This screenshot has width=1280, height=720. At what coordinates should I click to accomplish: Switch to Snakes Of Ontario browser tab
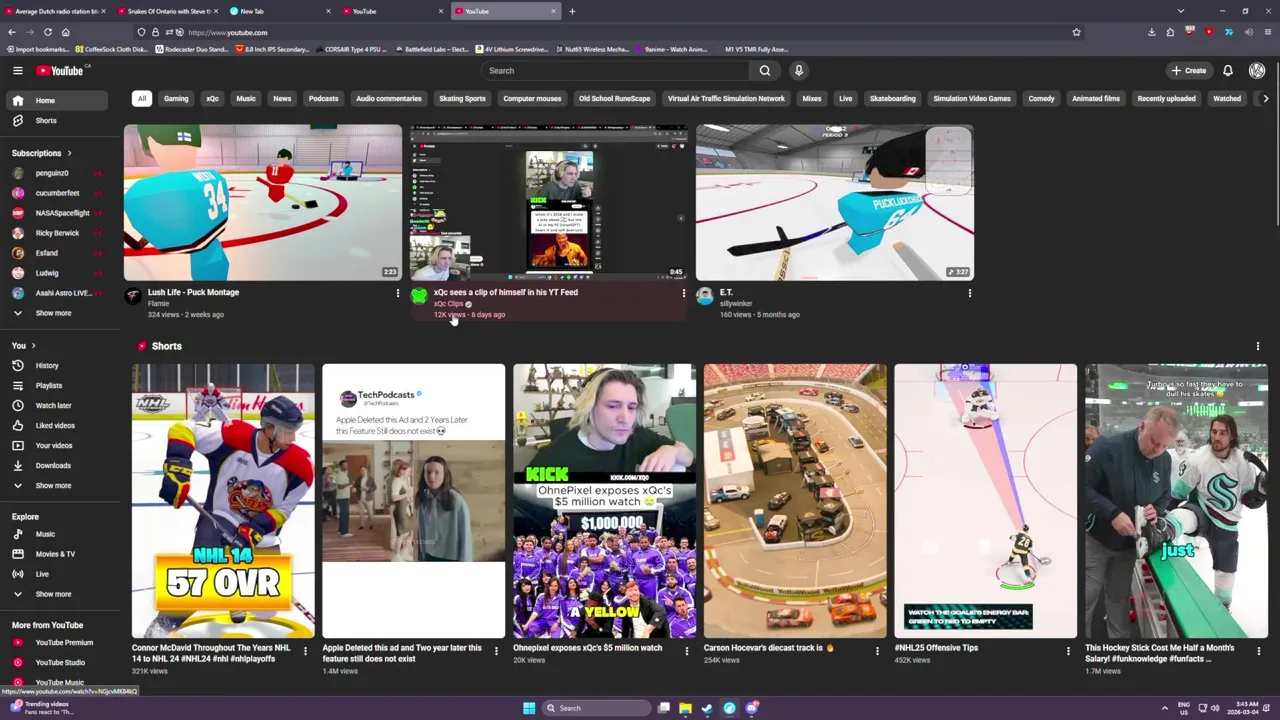166,11
